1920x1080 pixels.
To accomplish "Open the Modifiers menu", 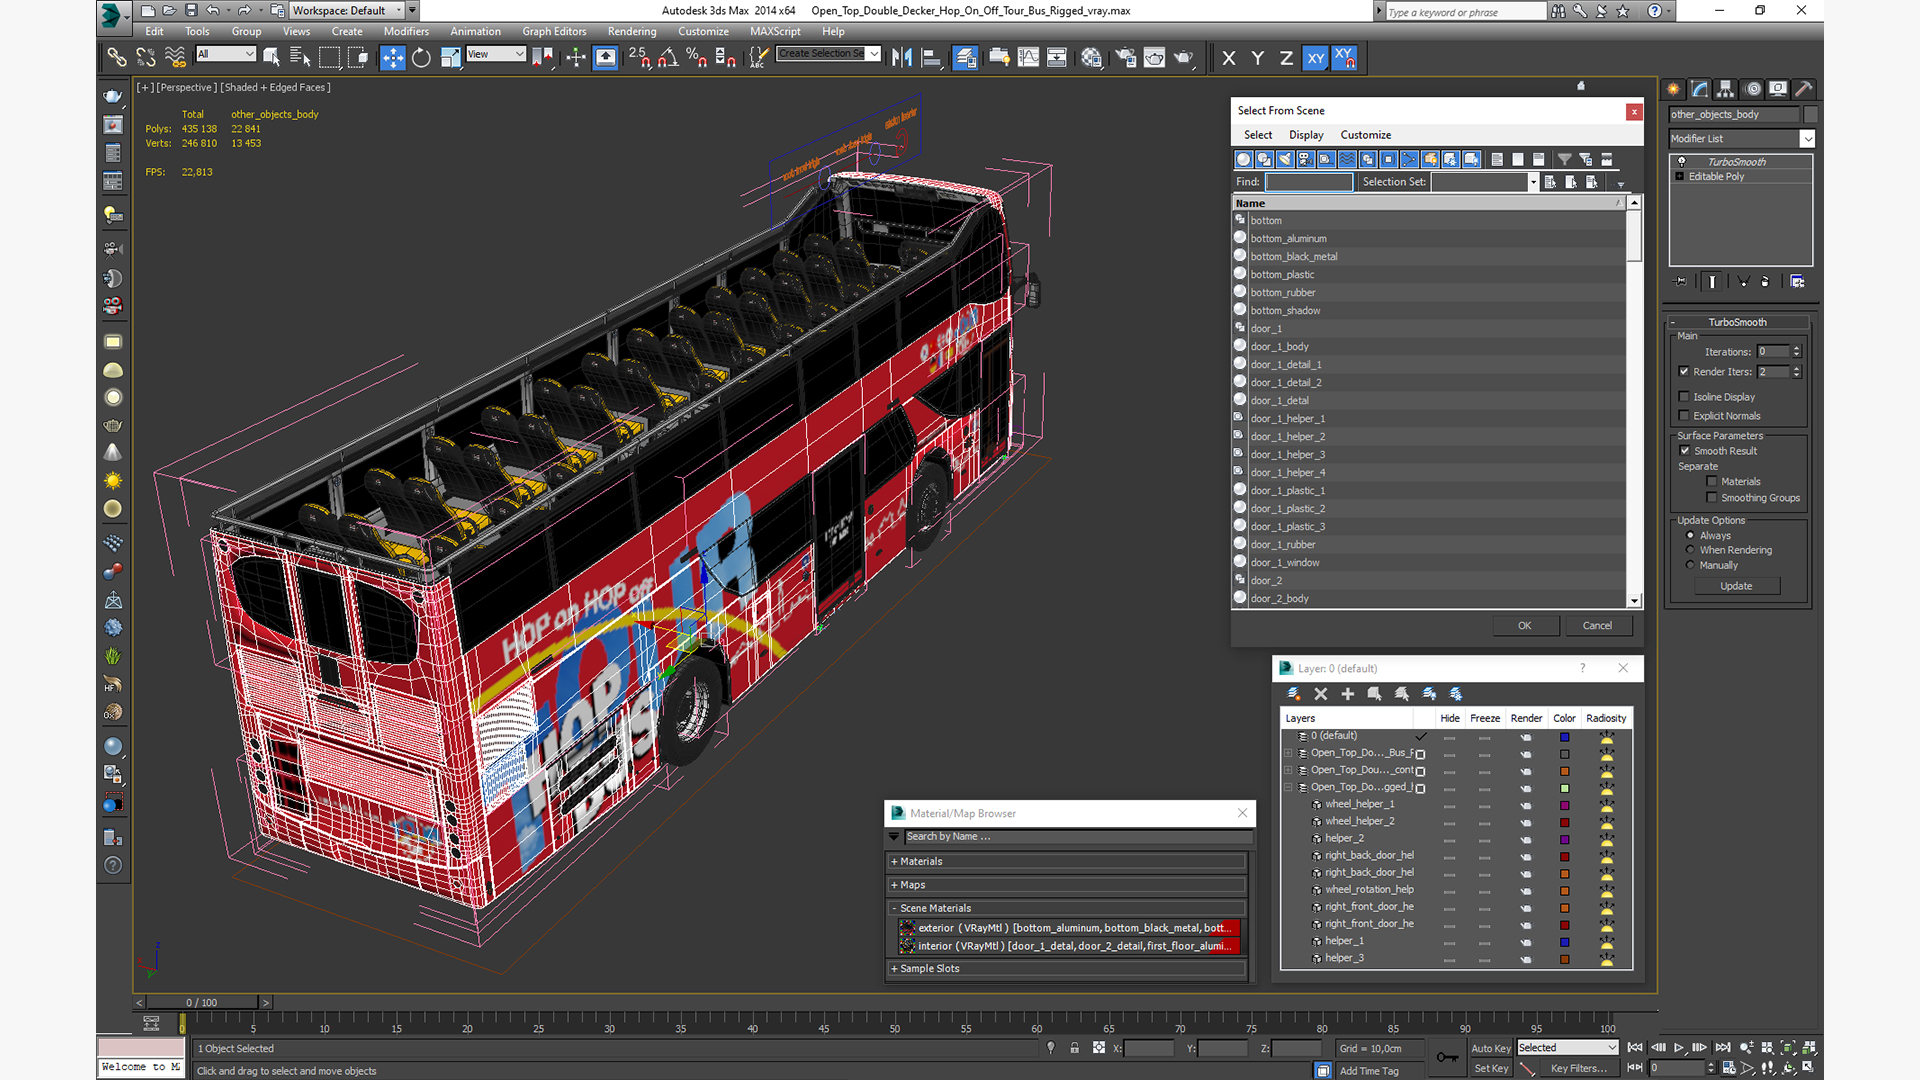I will point(406,32).
